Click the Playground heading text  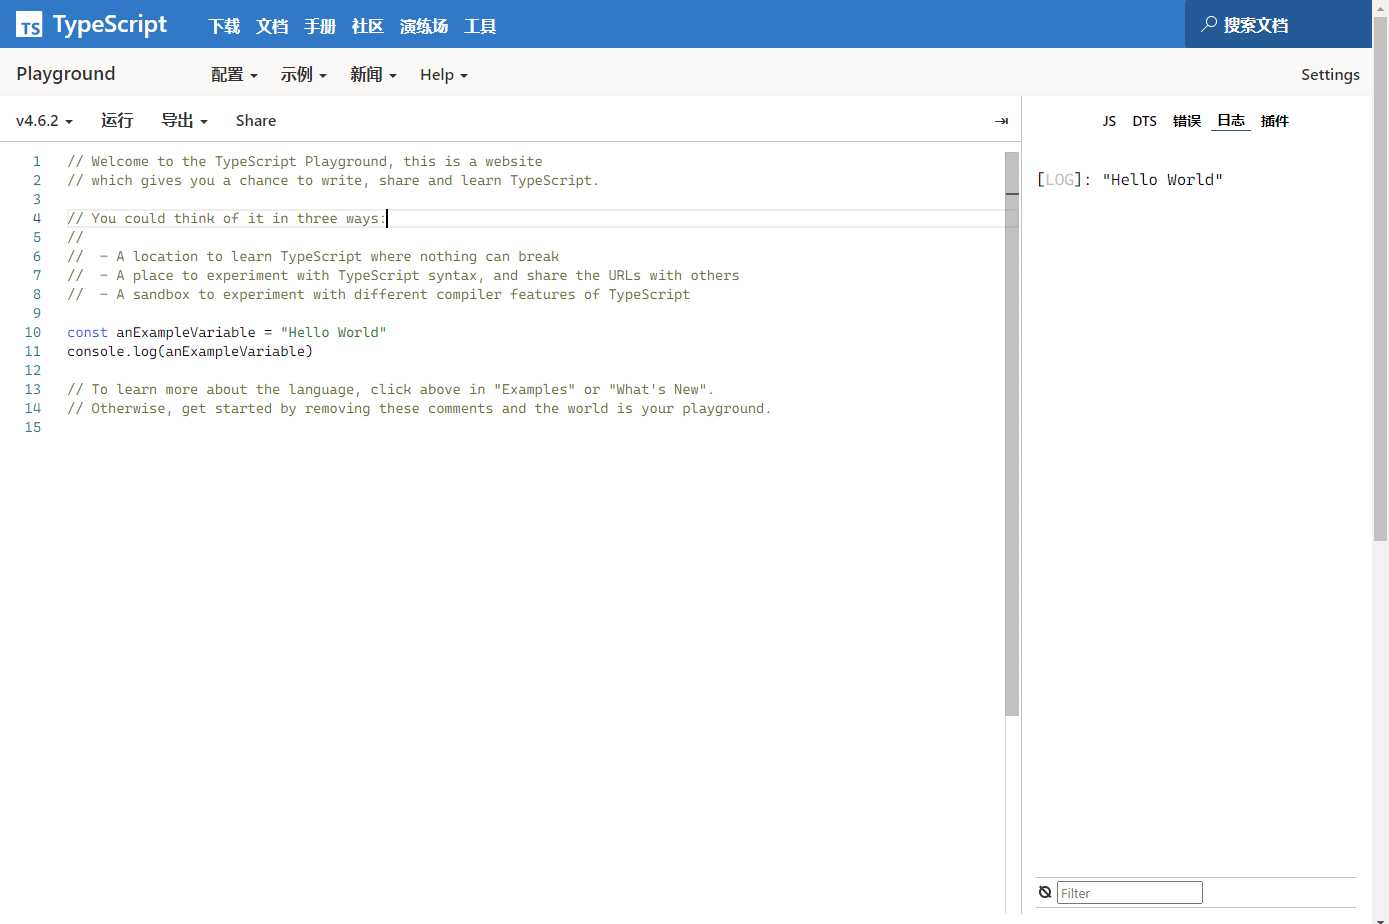click(x=66, y=73)
